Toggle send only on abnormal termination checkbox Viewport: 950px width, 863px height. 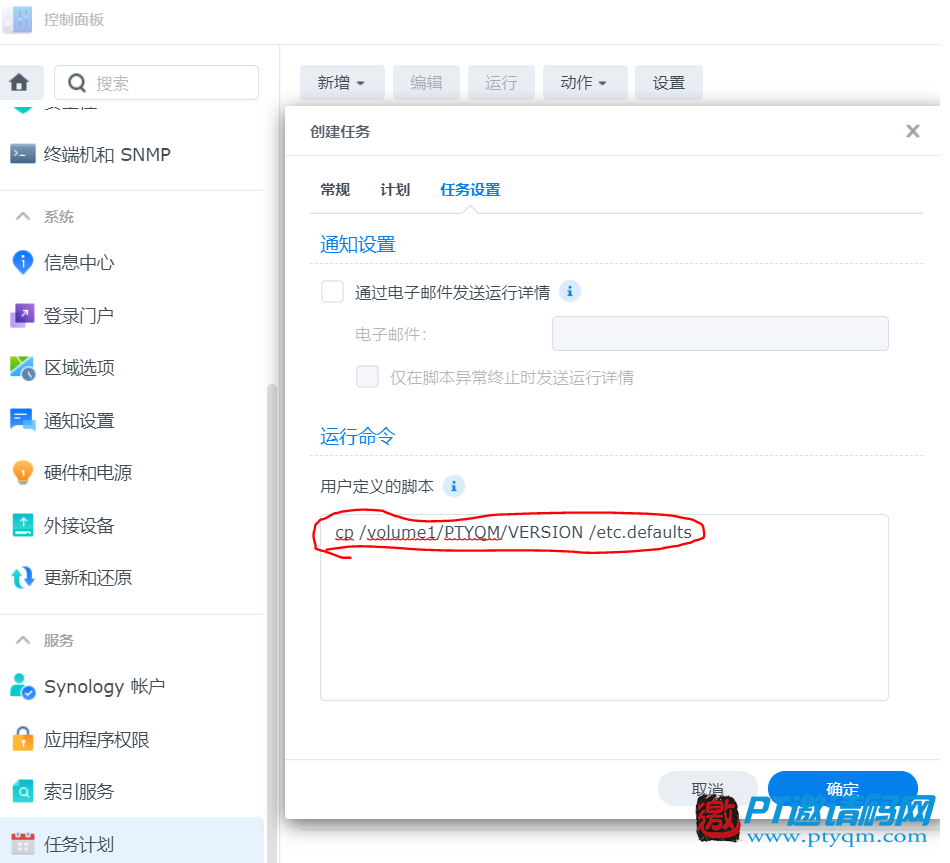tap(368, 377)
